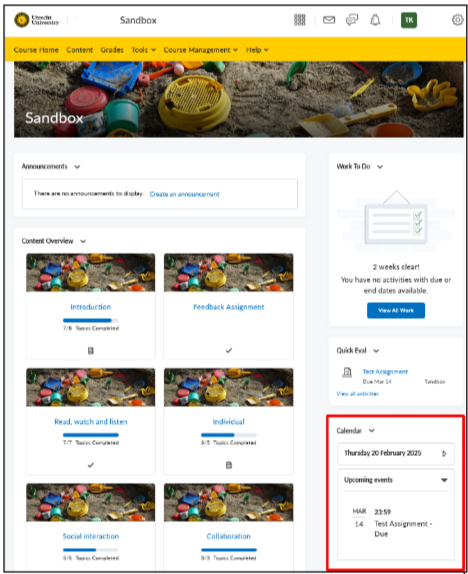Image resolution: width=468 pixels, height=574 pixels.
Task: Open the Feedback Assignment module thumbnail
Action: [x=229, y=273]
